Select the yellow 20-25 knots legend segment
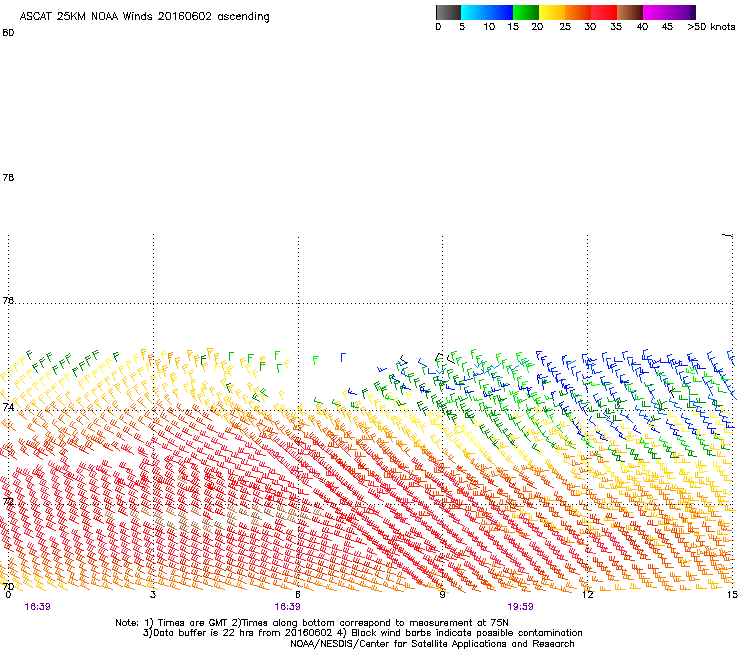Image resolution: width=740 pixels, height=650 pixels. [x=552, y=12]
